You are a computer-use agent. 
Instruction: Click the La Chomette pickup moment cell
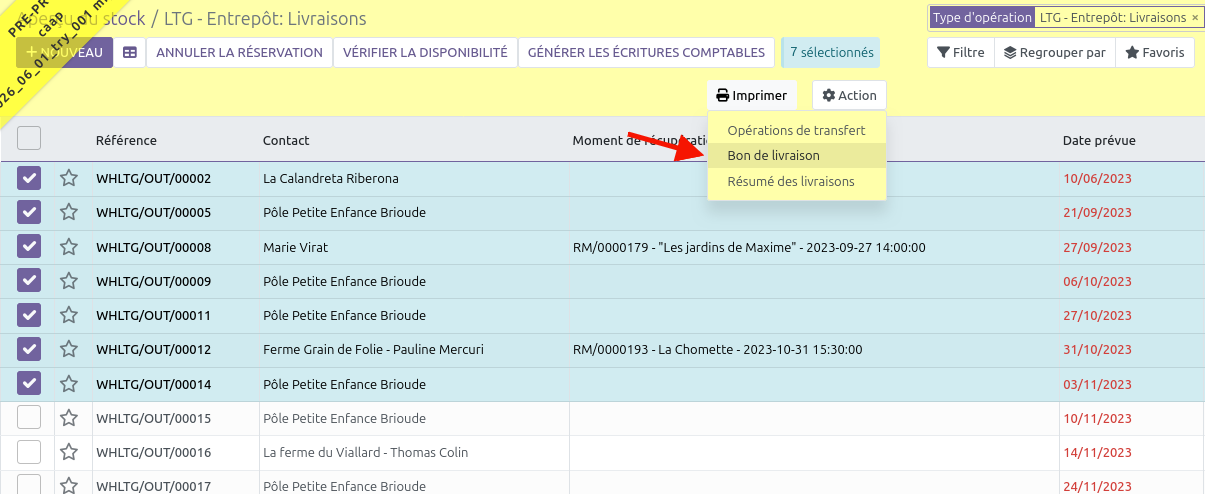click(x=717, y=349)
